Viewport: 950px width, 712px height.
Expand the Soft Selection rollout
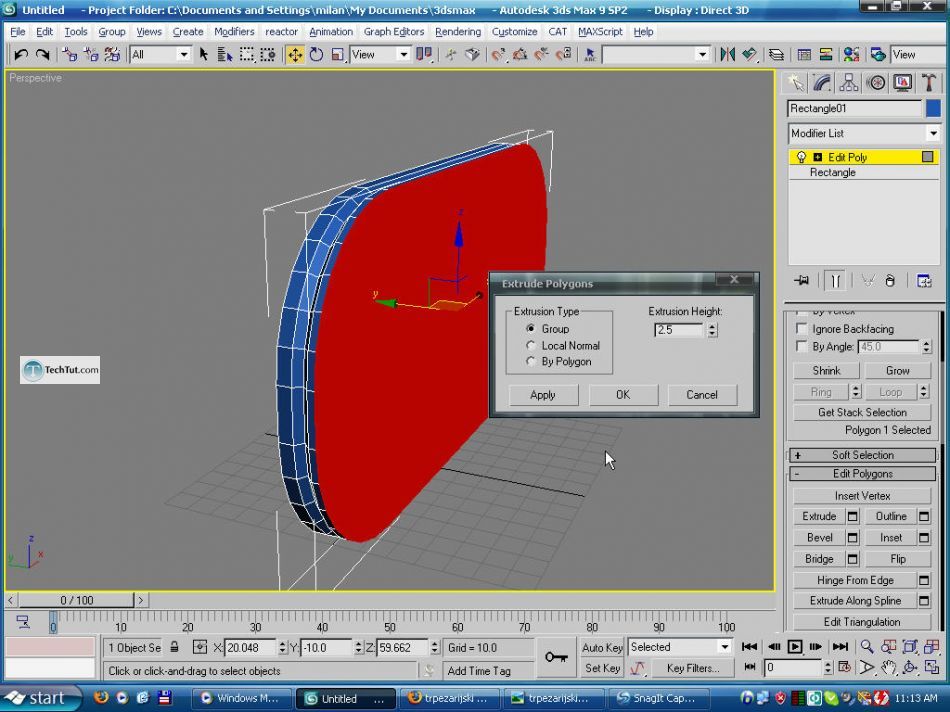862,455
